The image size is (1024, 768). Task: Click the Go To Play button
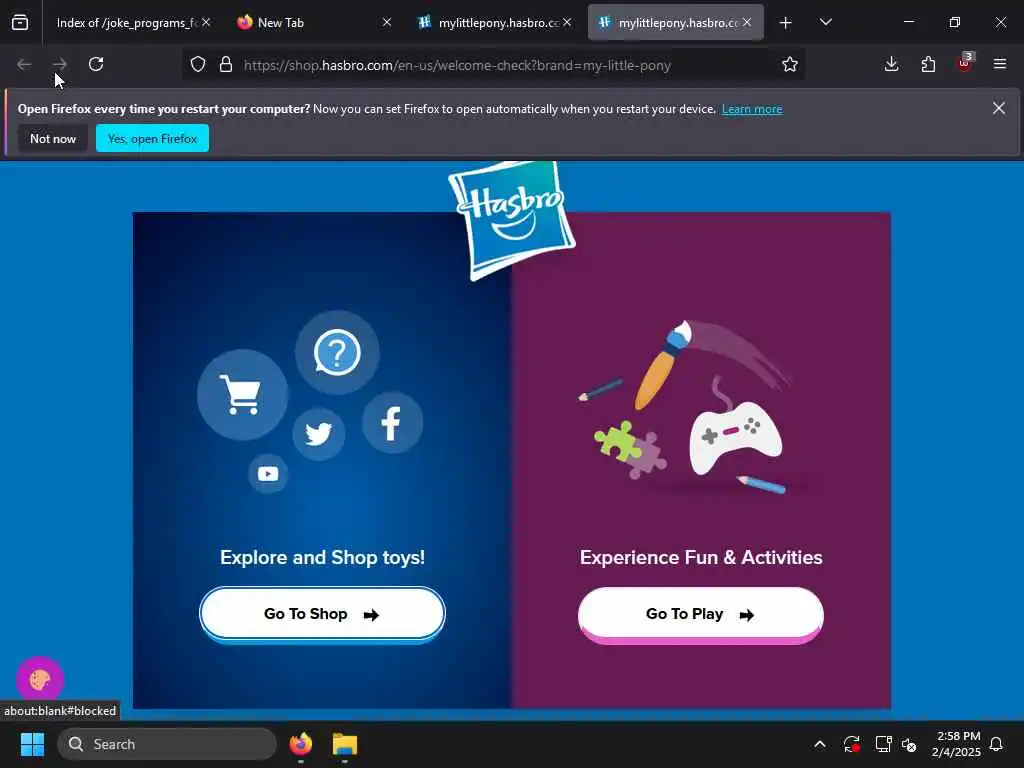[x=701, y=615]
